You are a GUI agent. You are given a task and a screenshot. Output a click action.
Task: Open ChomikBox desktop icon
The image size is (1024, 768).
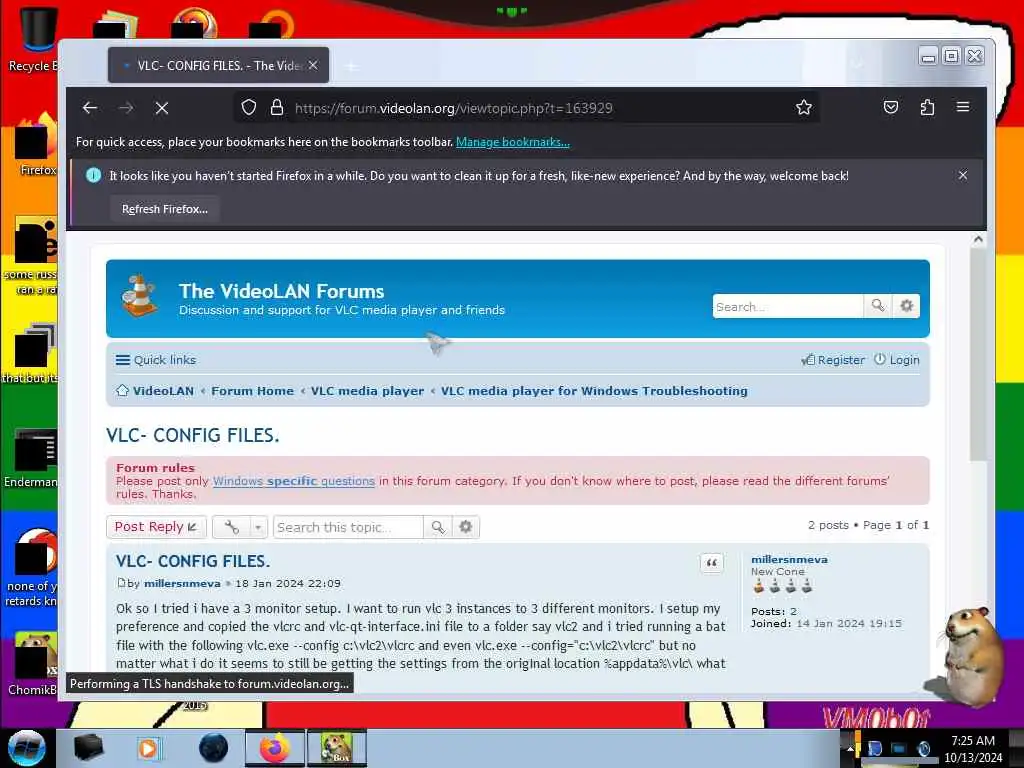(x=33, y=664)
